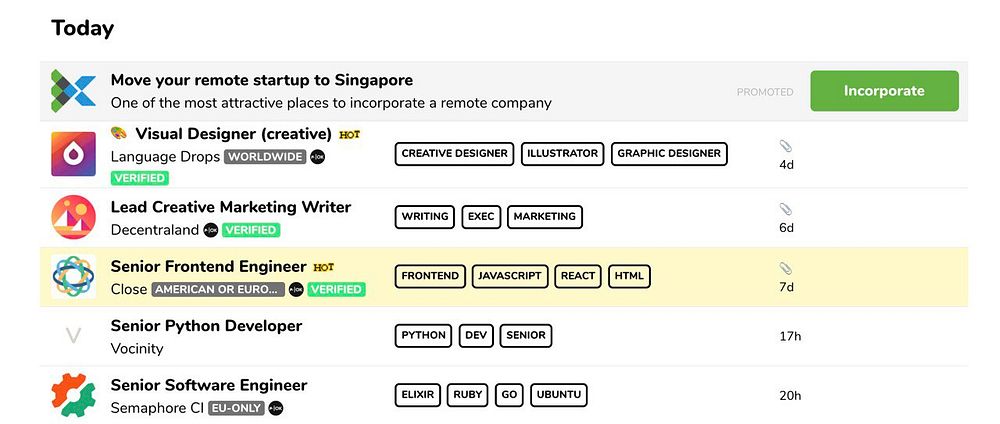The height and width of the screenshot is (424, 1000).
Task: Filter by GO tag
Action: 509,395
